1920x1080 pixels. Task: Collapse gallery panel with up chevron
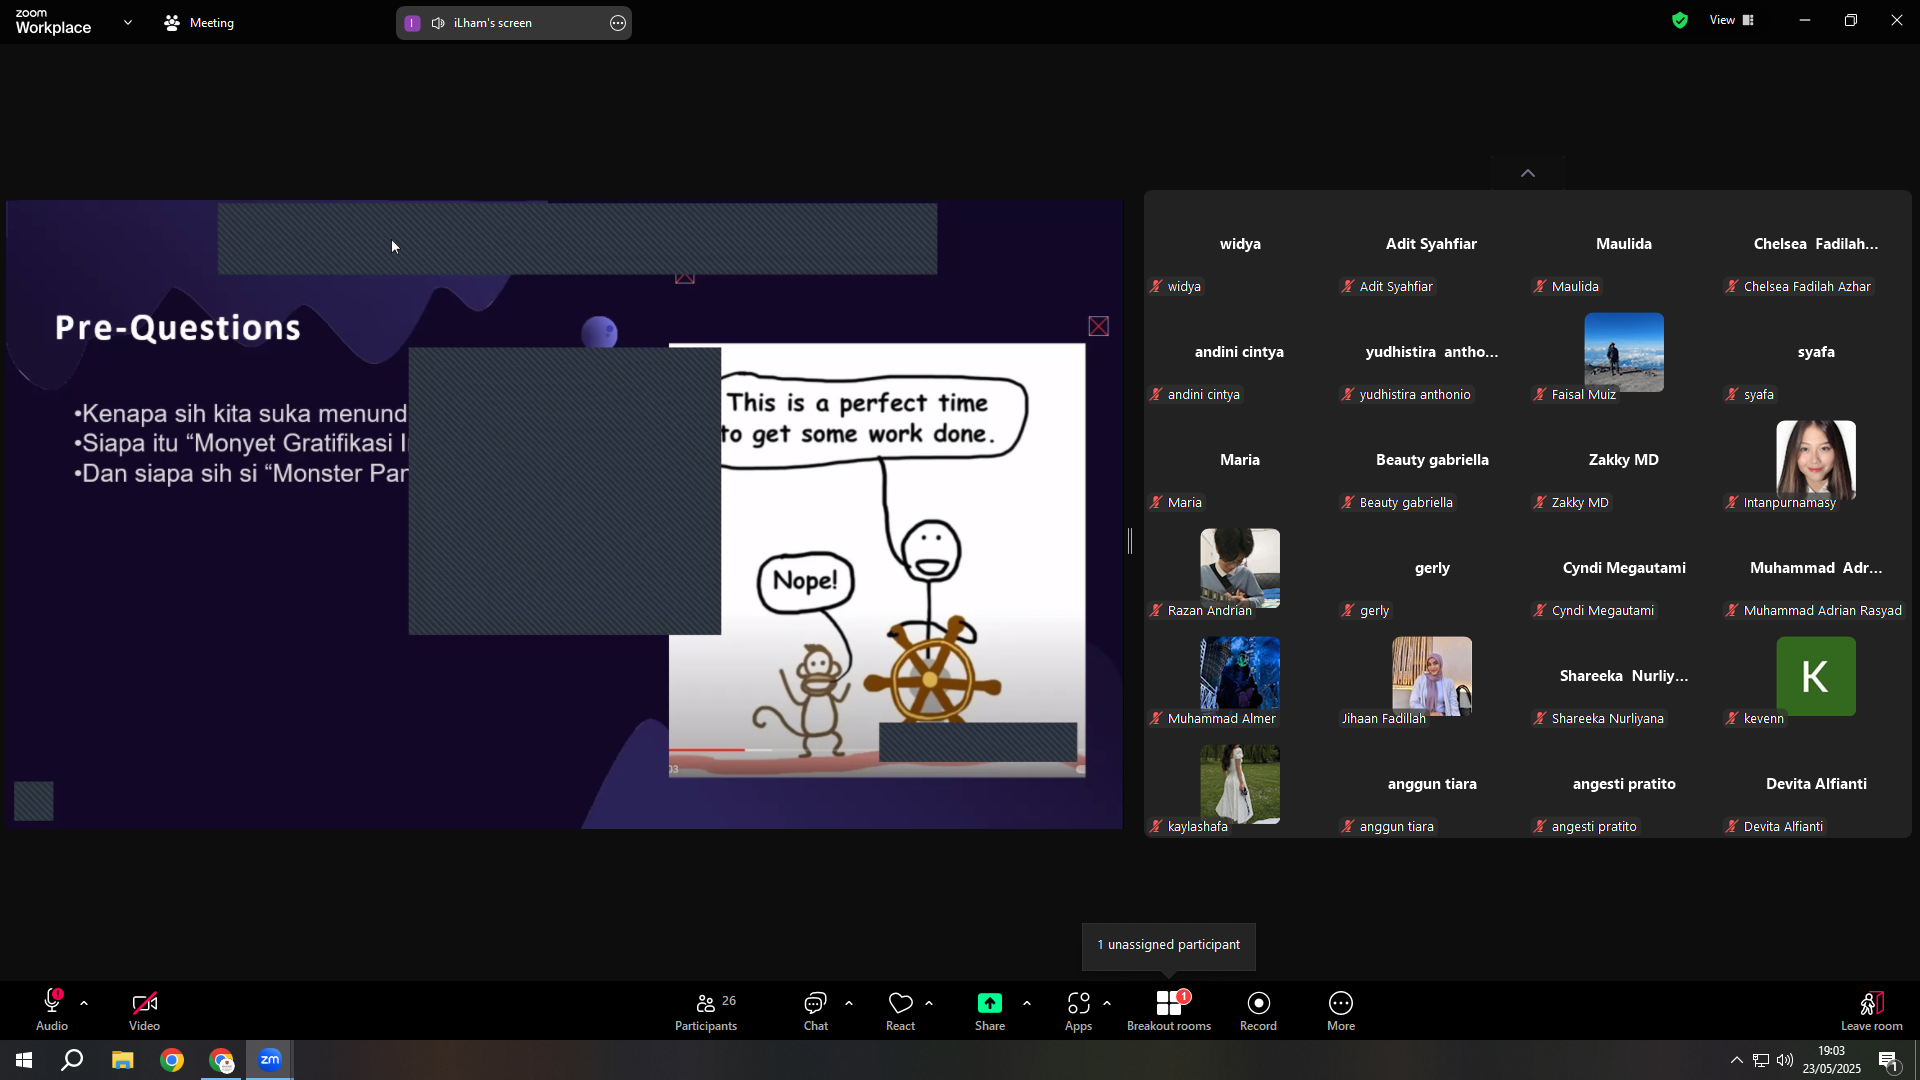[x=1528, y=173]
